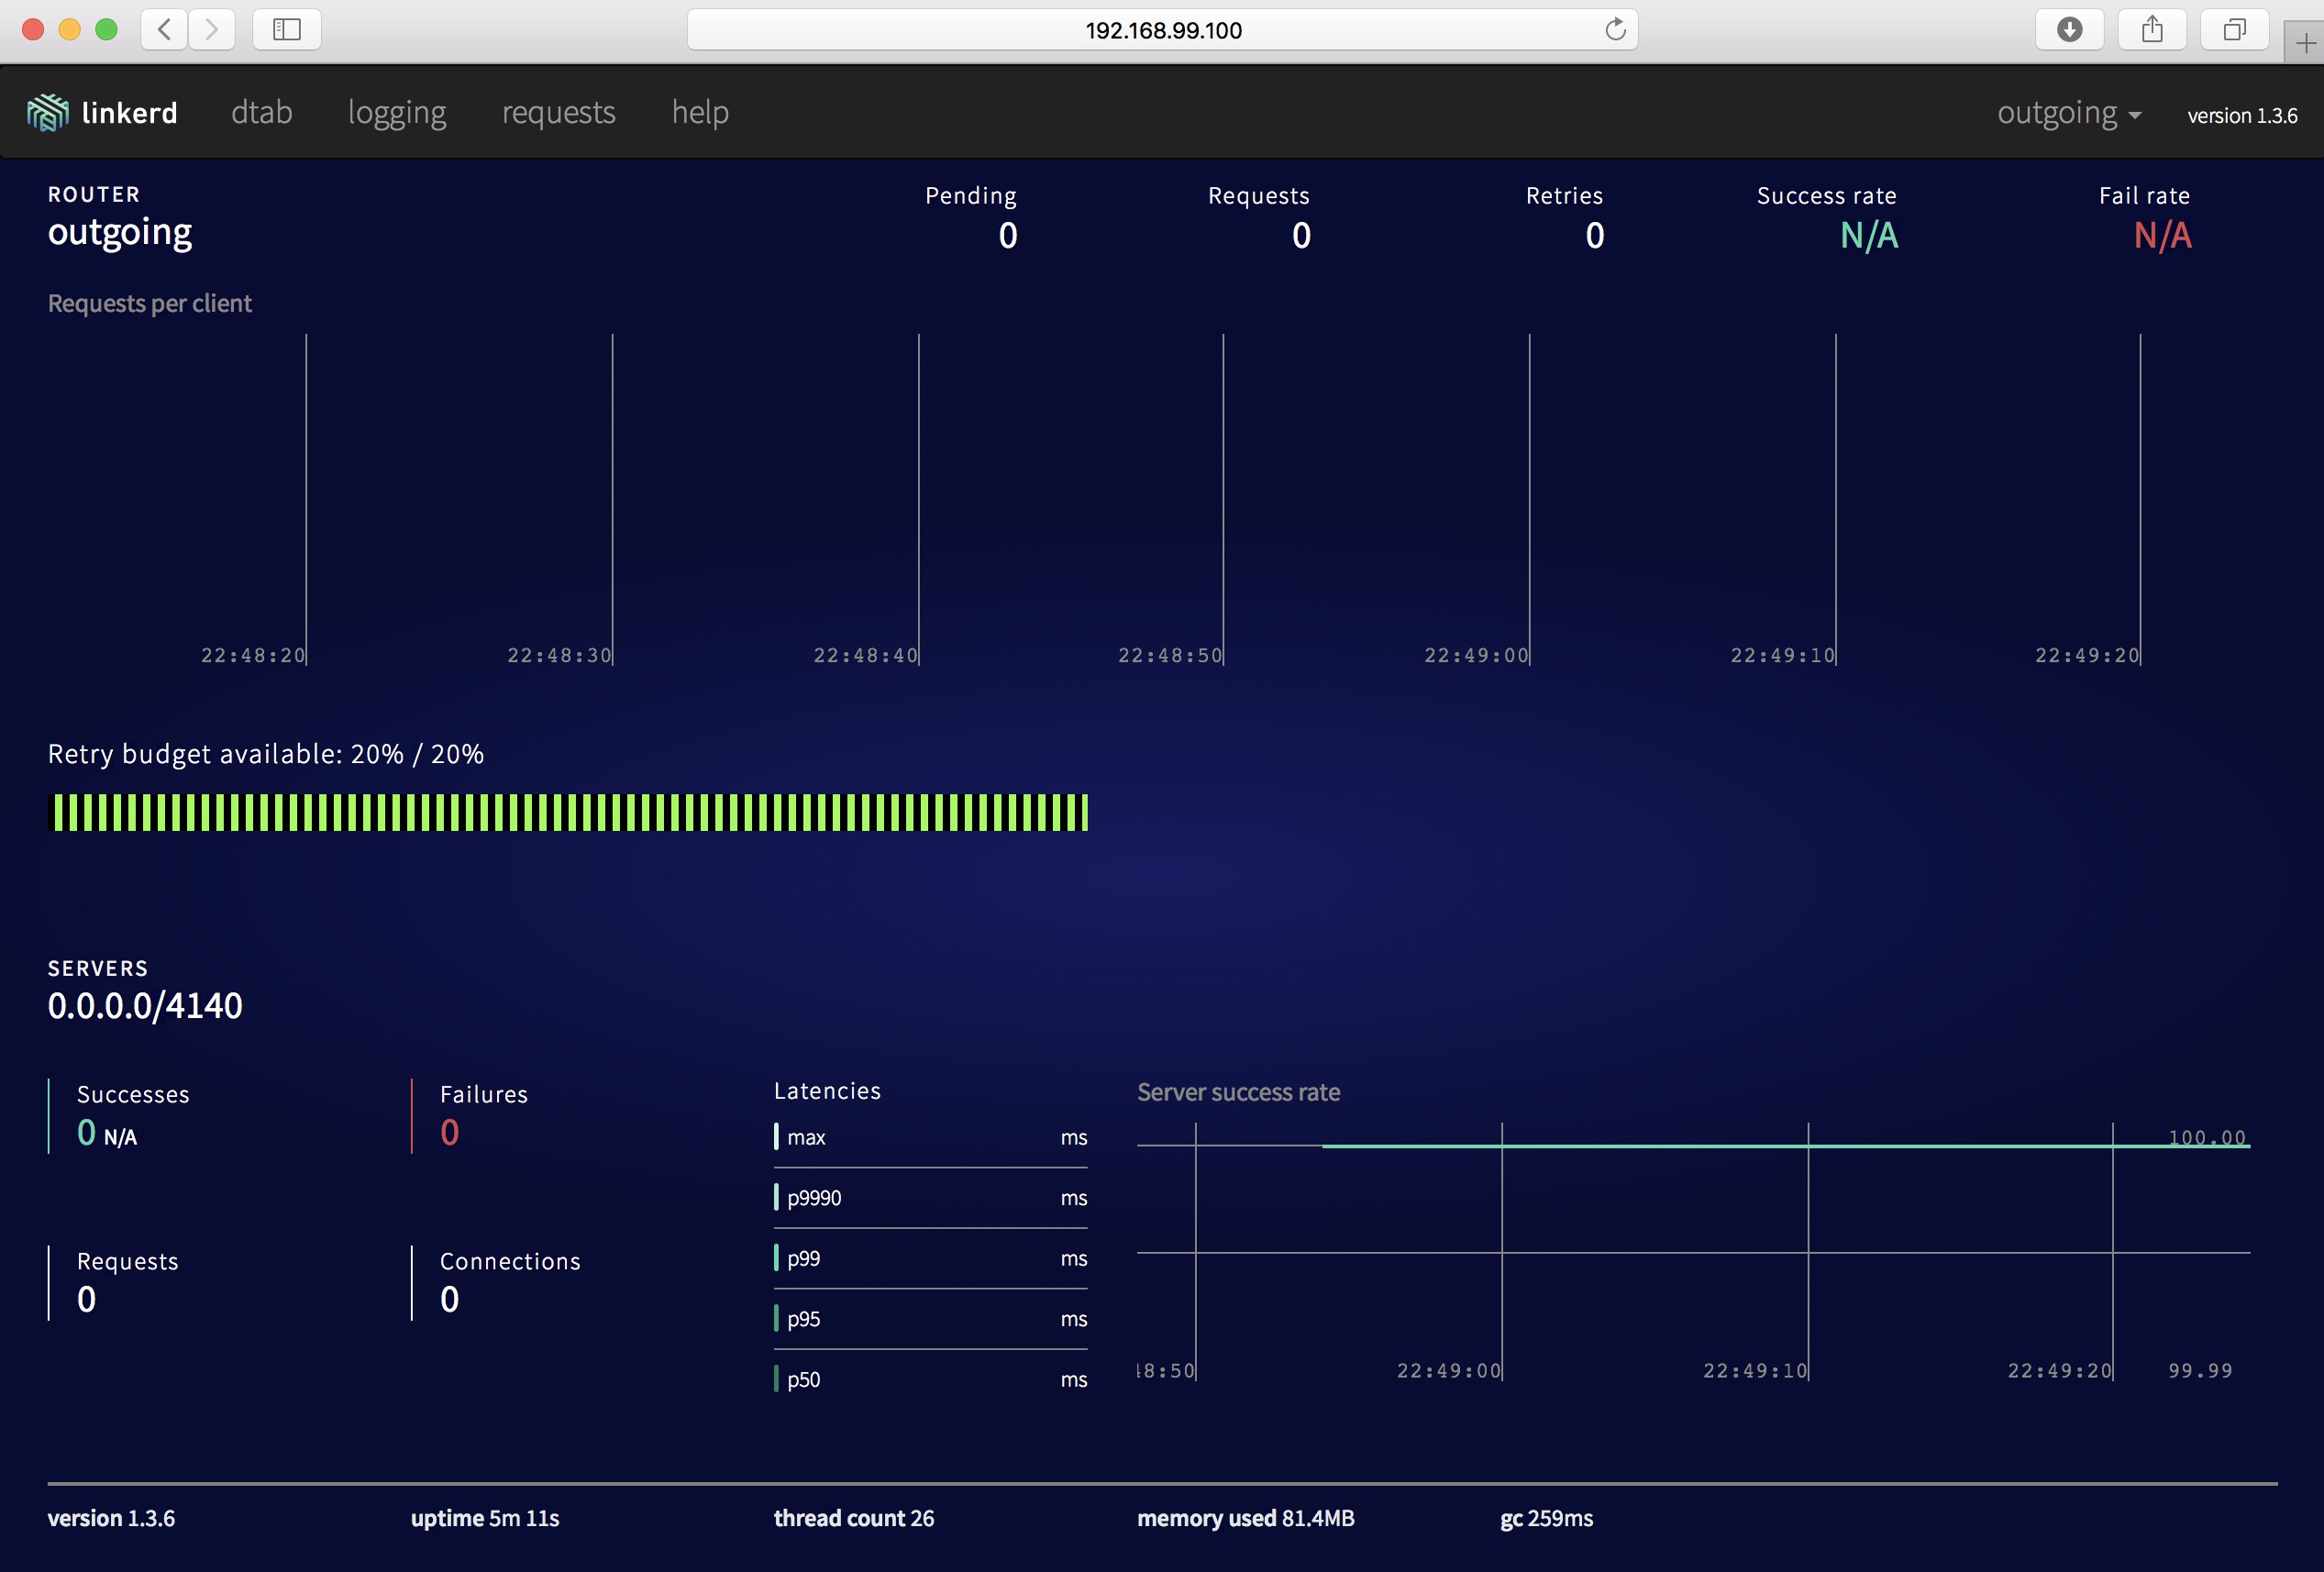Go back with Safari's back arrow
Screen dimensions: 2324x1572
(165, 30)
